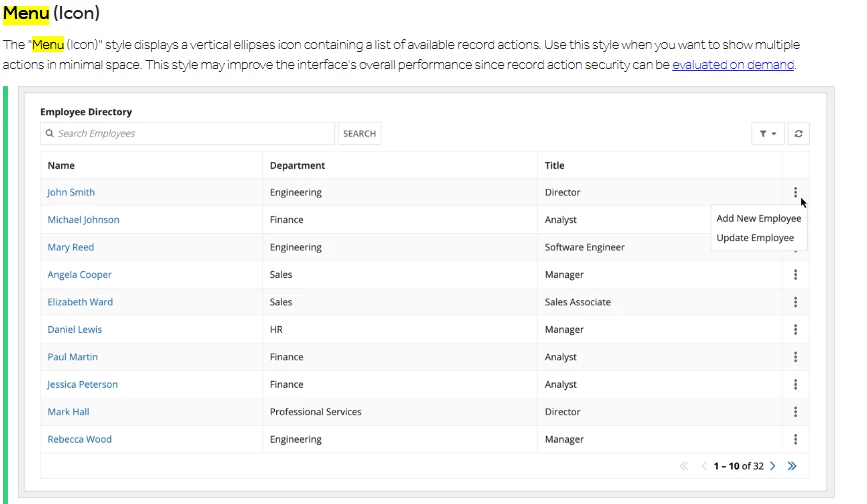867x504 pixels.
Task: Go to next page of employees
Action: point(773,466)
